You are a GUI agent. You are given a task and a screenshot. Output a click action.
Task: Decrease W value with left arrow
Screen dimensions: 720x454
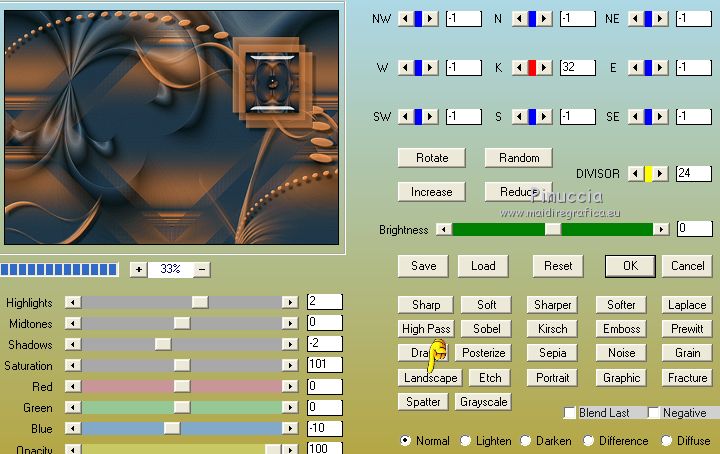pos(405,68)
